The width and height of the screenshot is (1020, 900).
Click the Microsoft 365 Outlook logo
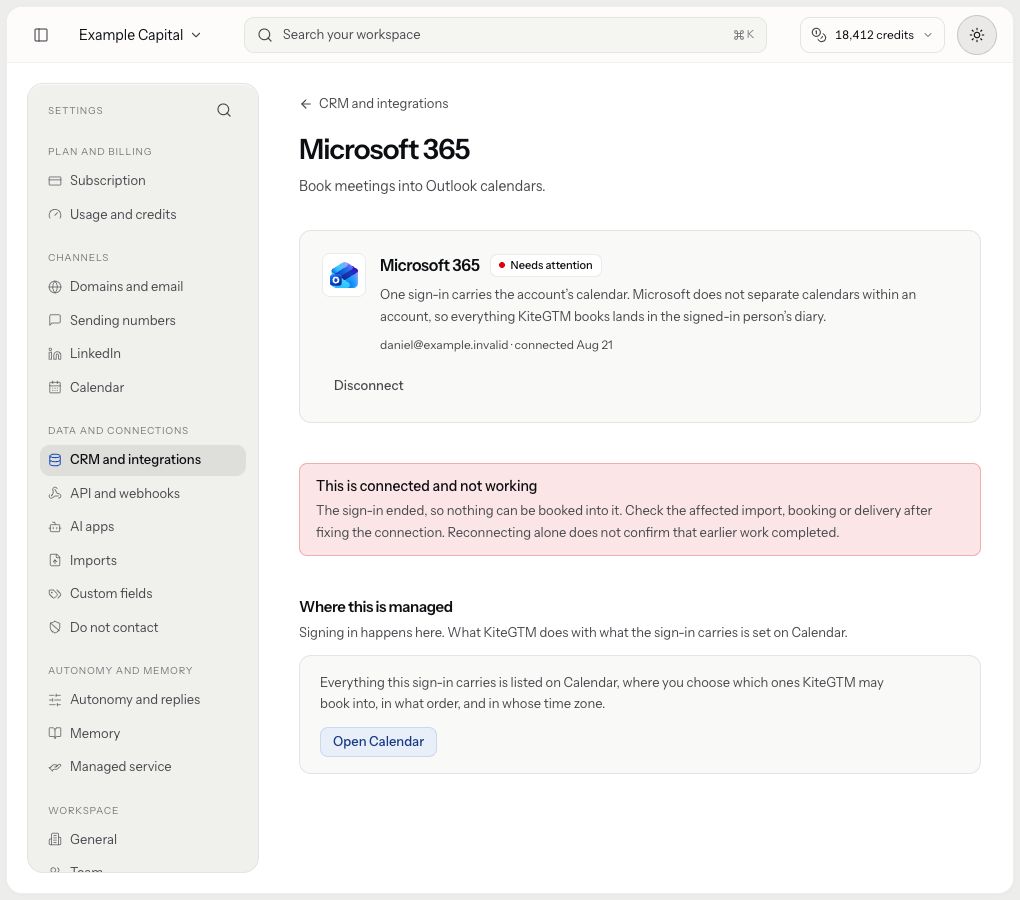344,275
